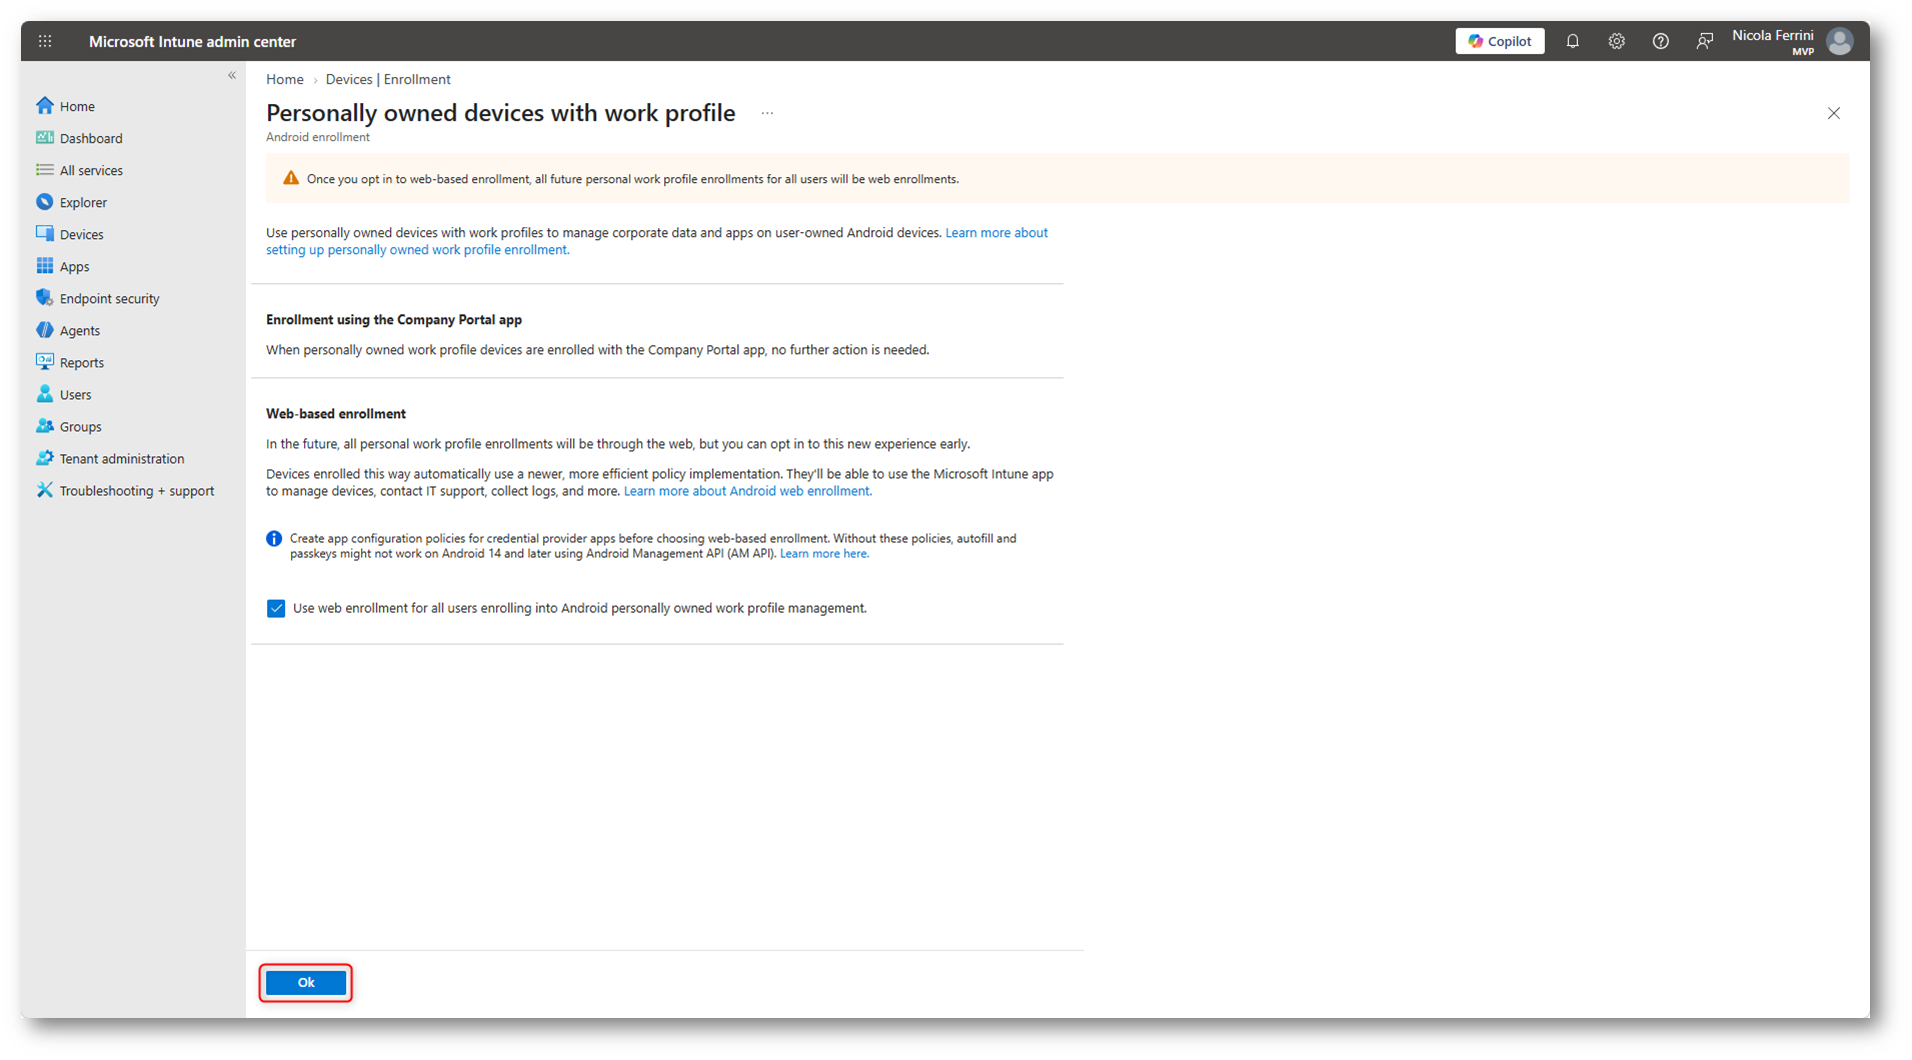
Task: Open the app launcher waffle icon
Action: (45, 41)
